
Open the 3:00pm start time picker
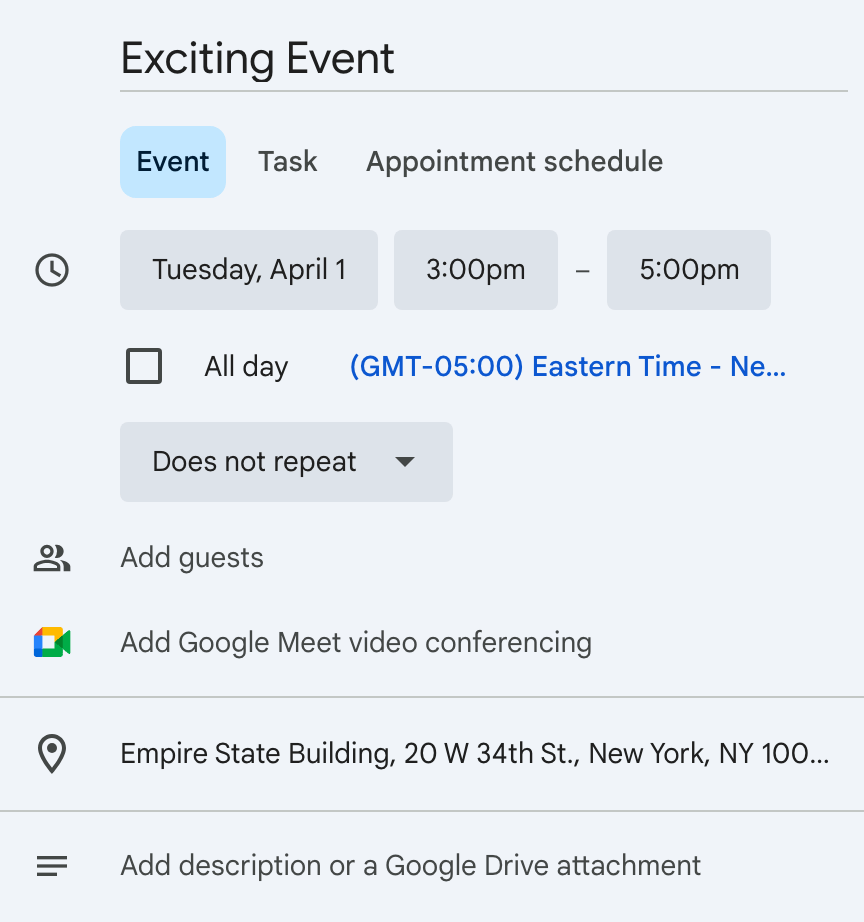click(475, 270)
